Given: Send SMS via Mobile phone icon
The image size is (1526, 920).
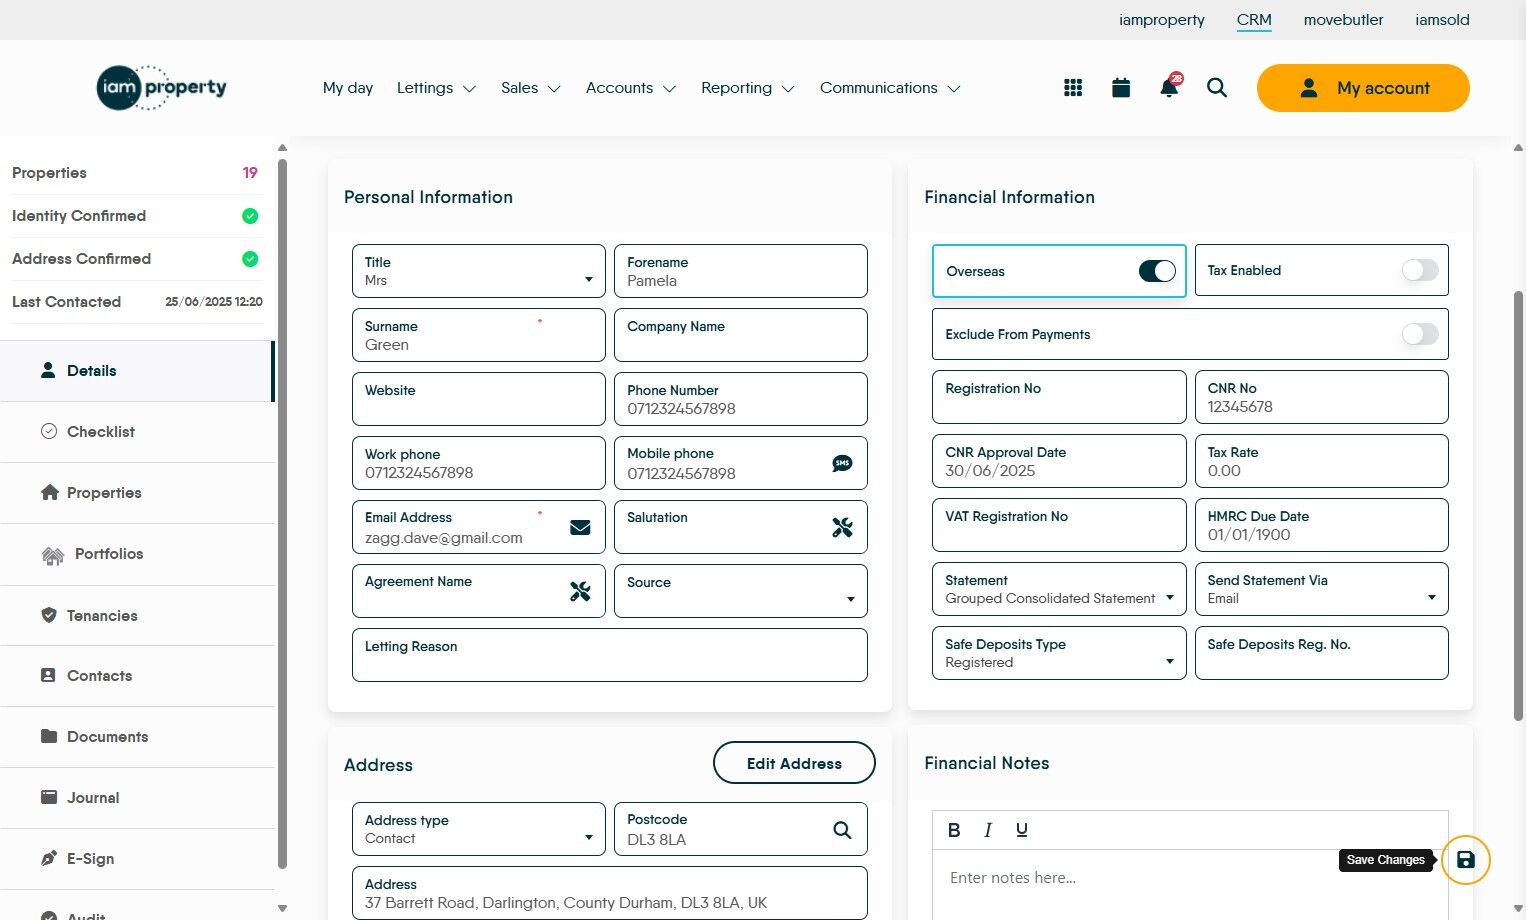Looking at the screenshot, I should [842, 463].
